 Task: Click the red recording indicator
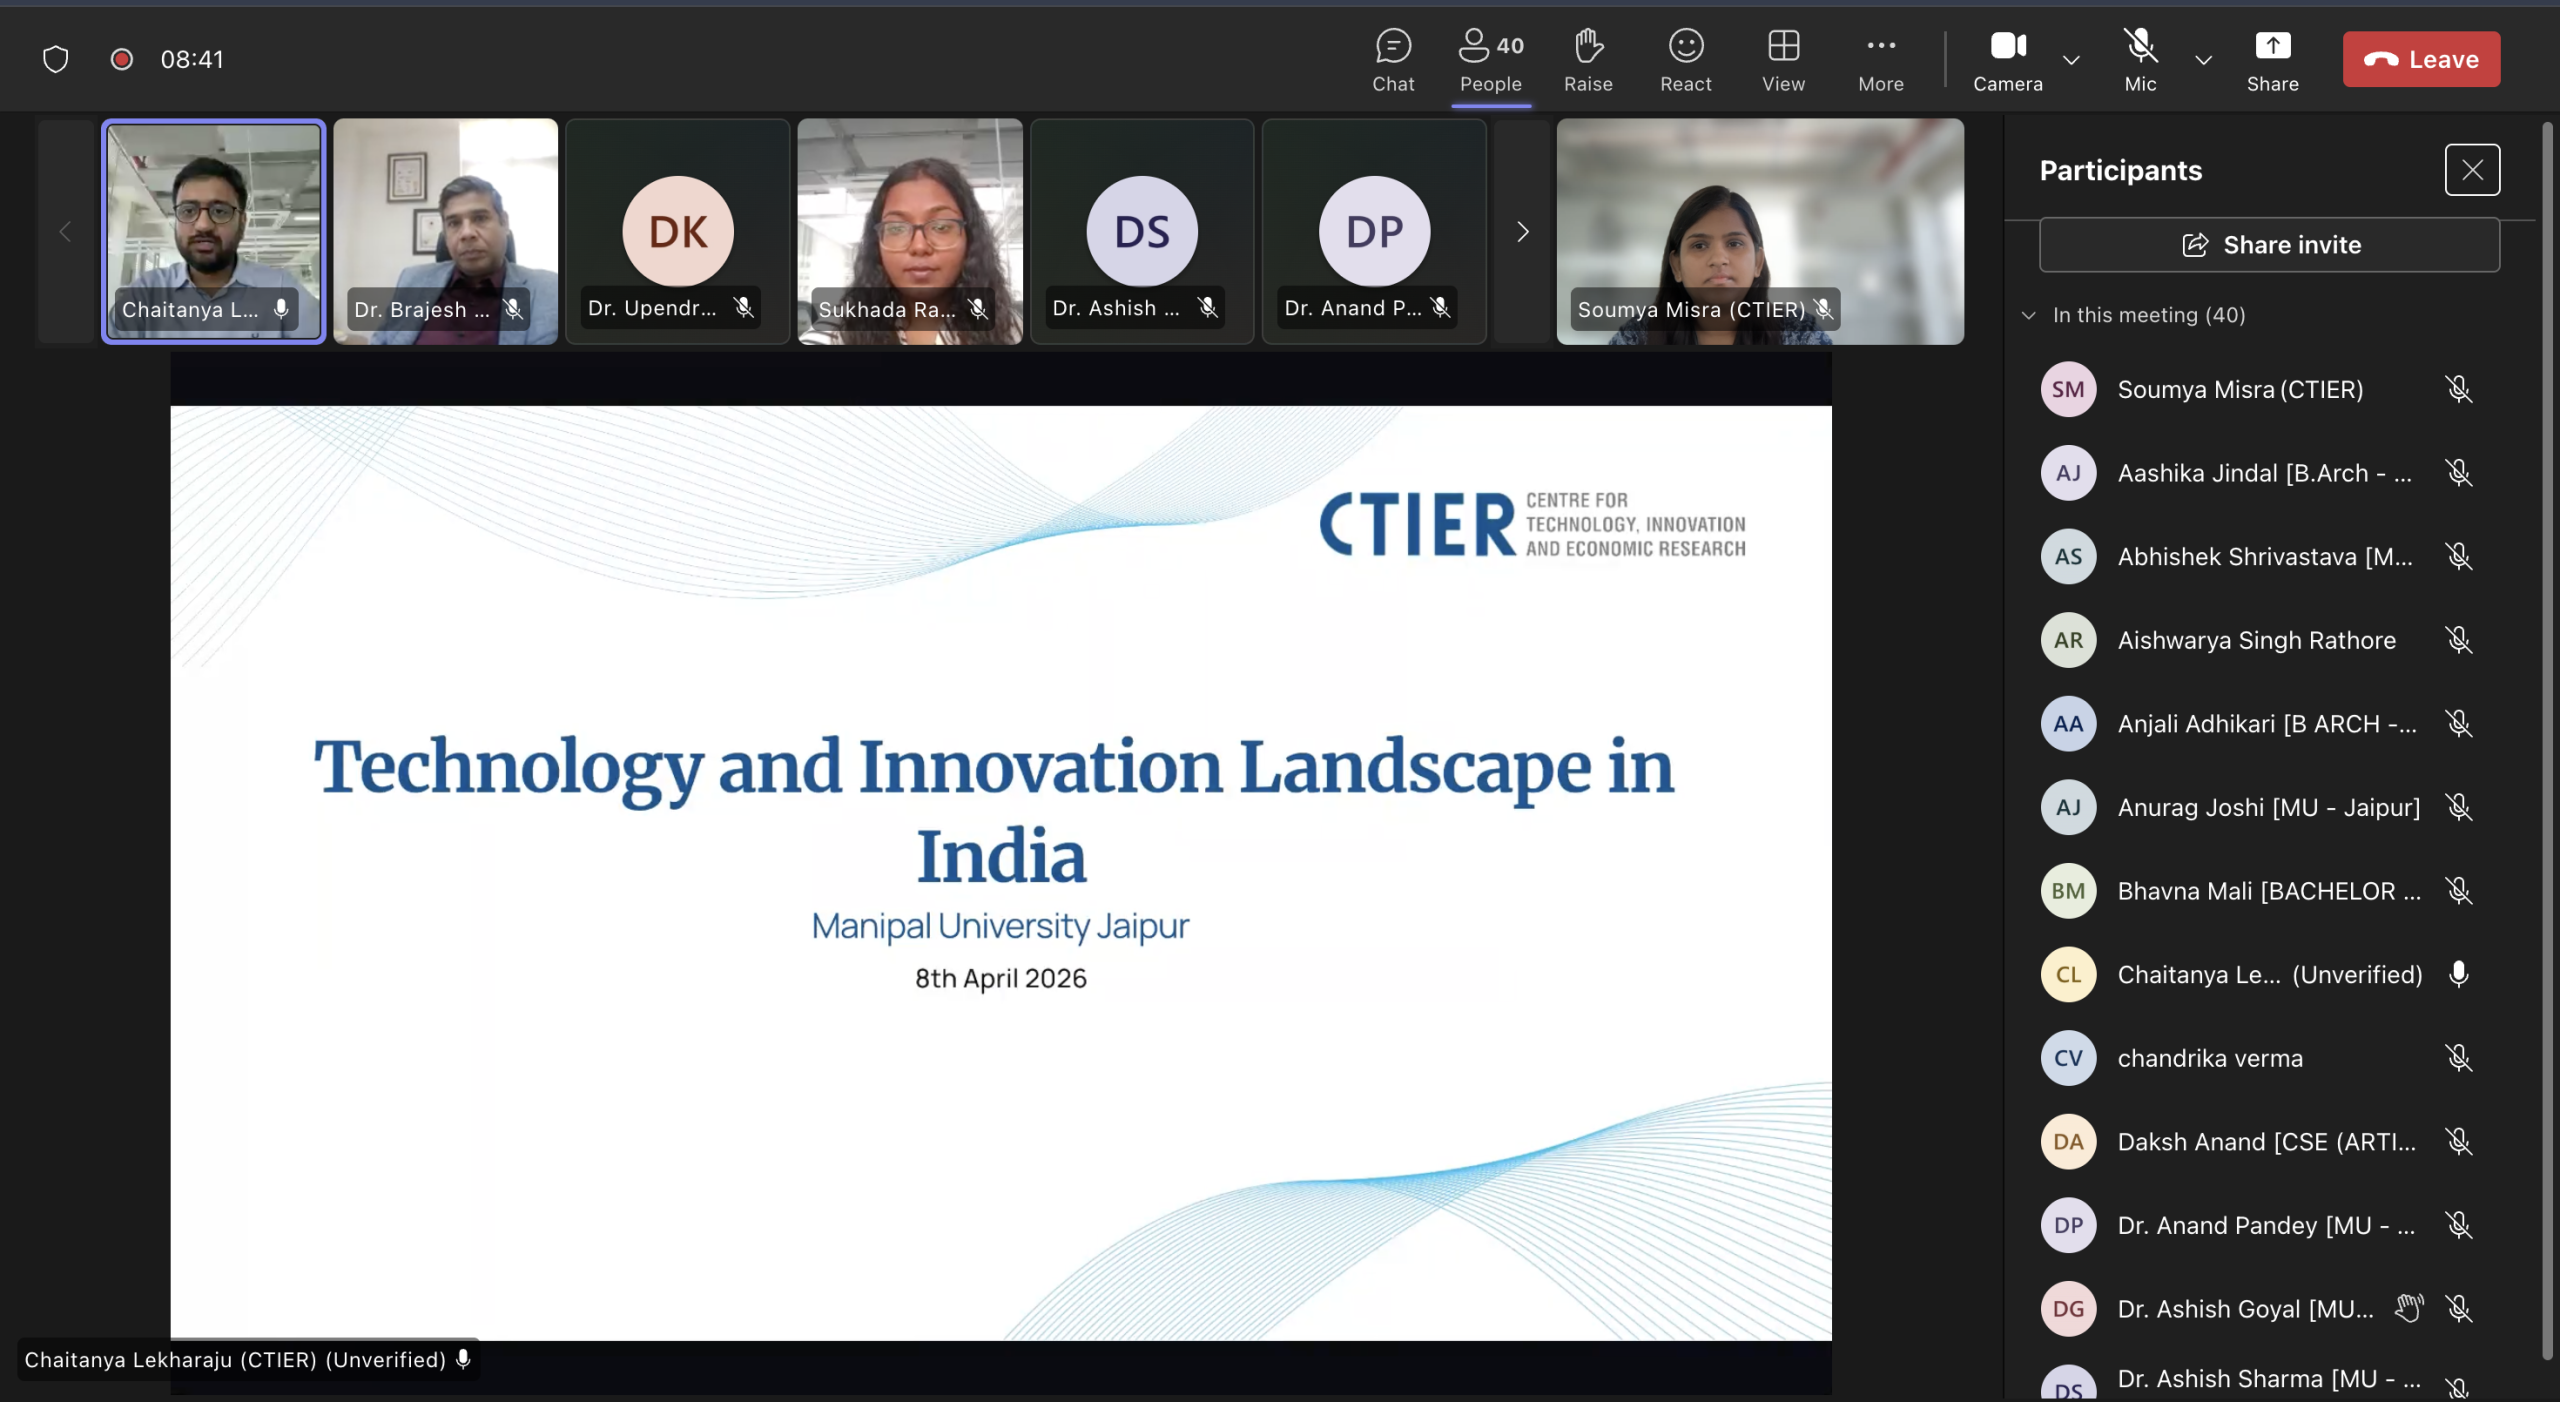pos(122,60)
